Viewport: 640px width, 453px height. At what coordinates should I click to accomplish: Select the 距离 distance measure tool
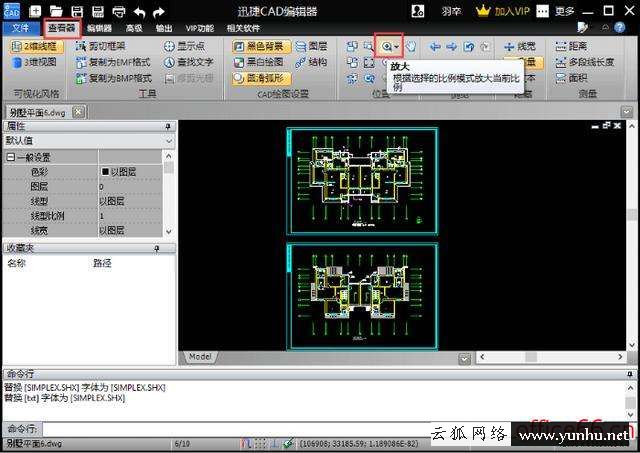click(x=571, y=46)
